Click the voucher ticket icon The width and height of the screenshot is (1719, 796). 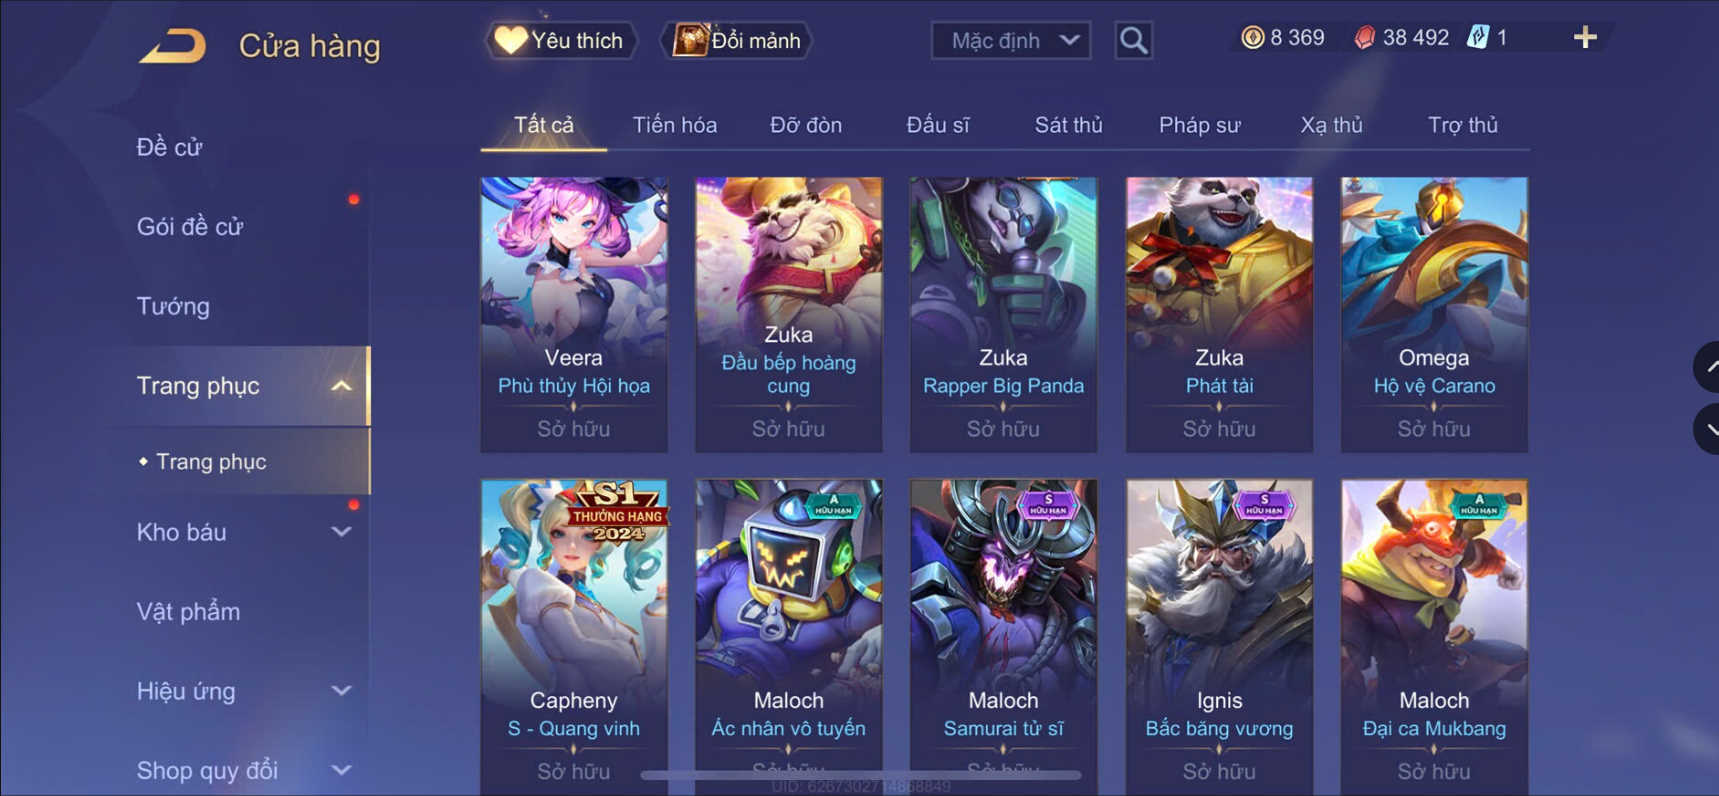click(x=1478, y=38)
